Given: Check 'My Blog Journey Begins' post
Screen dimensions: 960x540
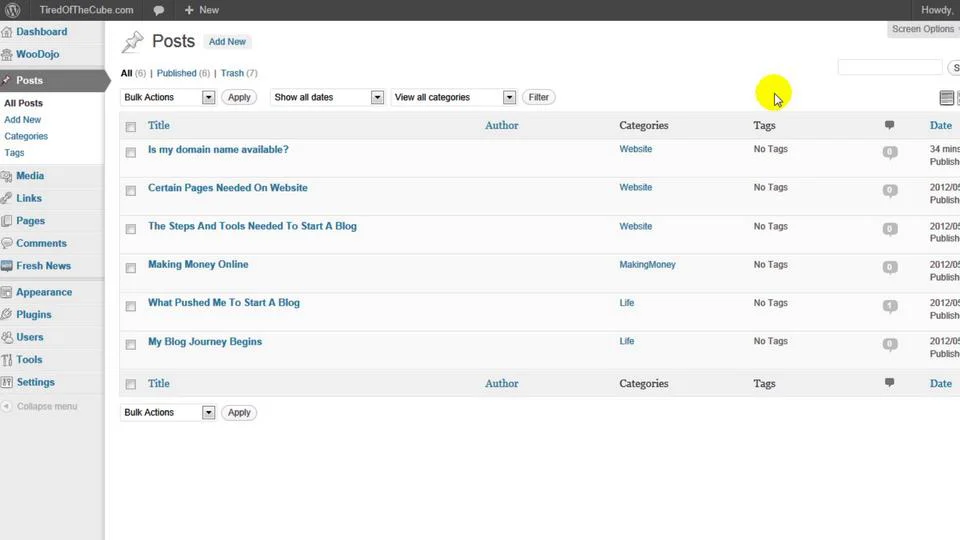Looking at the screenshot, I should pos(130,345).
